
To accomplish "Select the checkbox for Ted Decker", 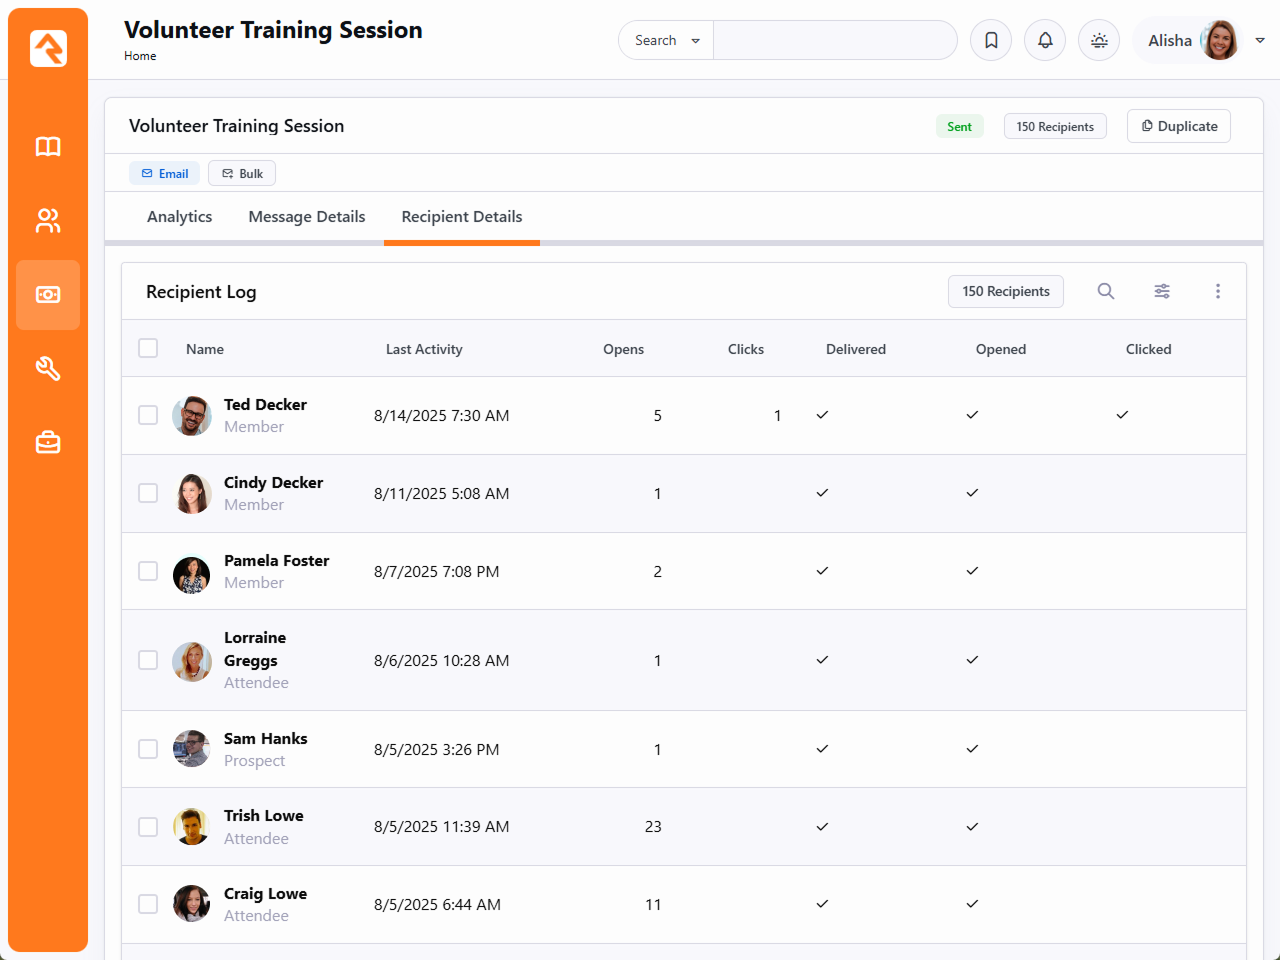I will [x=148, y=415].
